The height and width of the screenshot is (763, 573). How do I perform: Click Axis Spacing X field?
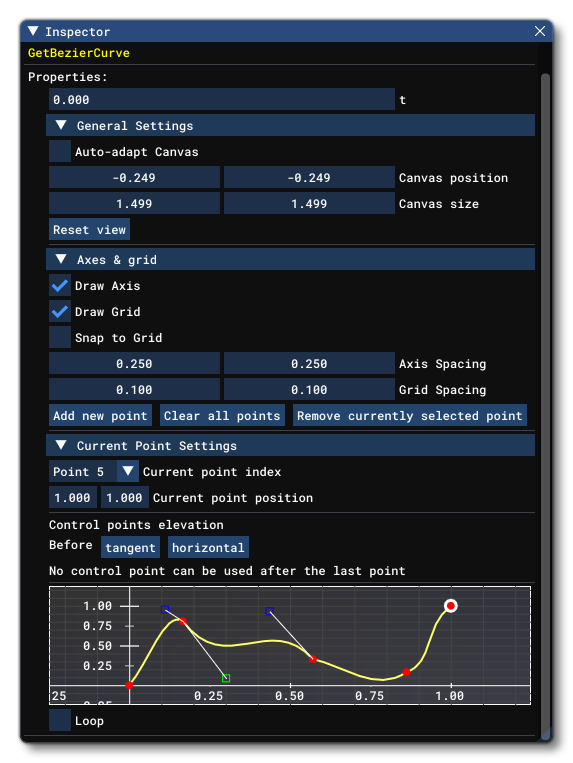click(134, 363)
